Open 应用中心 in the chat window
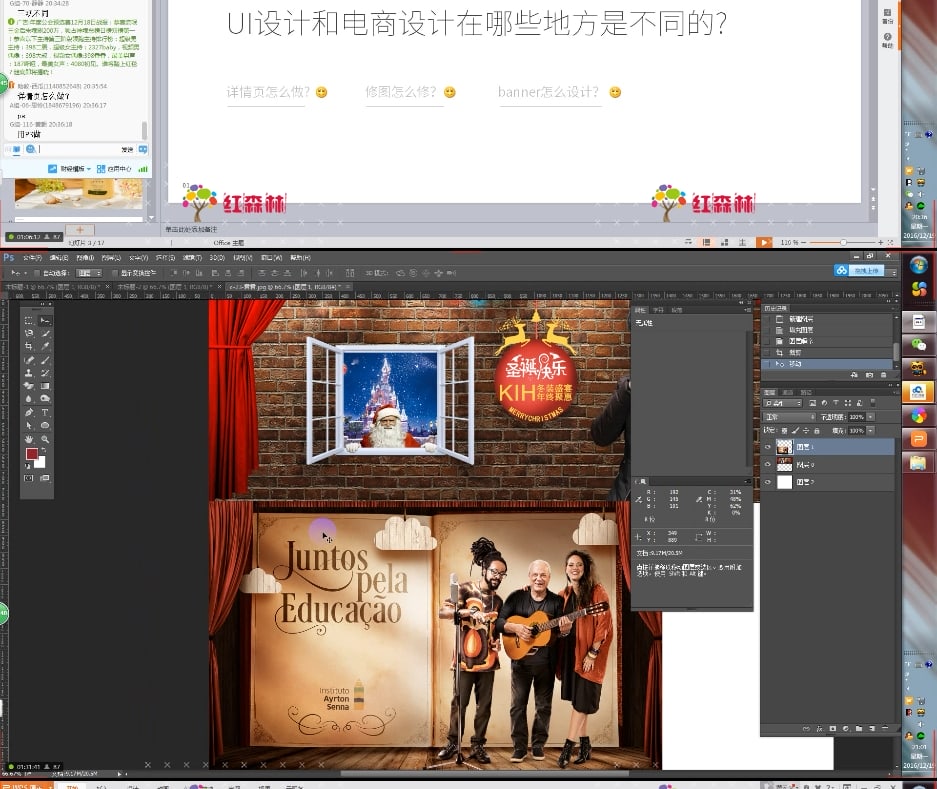 [x=115, y=169]
